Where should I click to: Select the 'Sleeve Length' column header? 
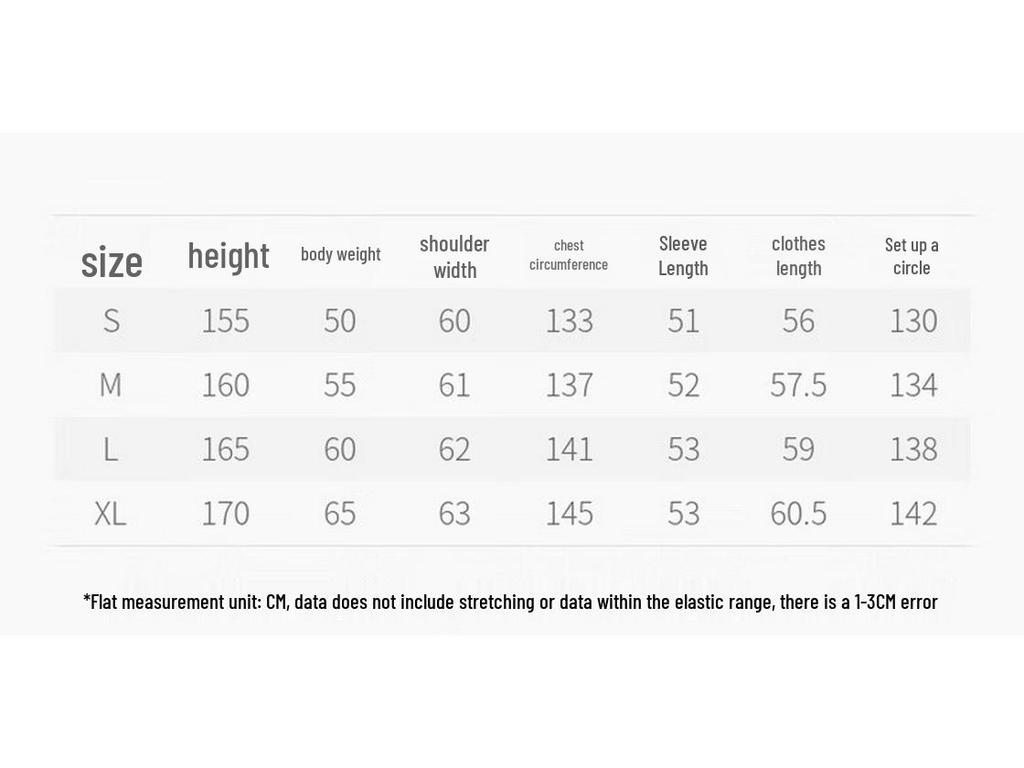click(x=683, y=256)
